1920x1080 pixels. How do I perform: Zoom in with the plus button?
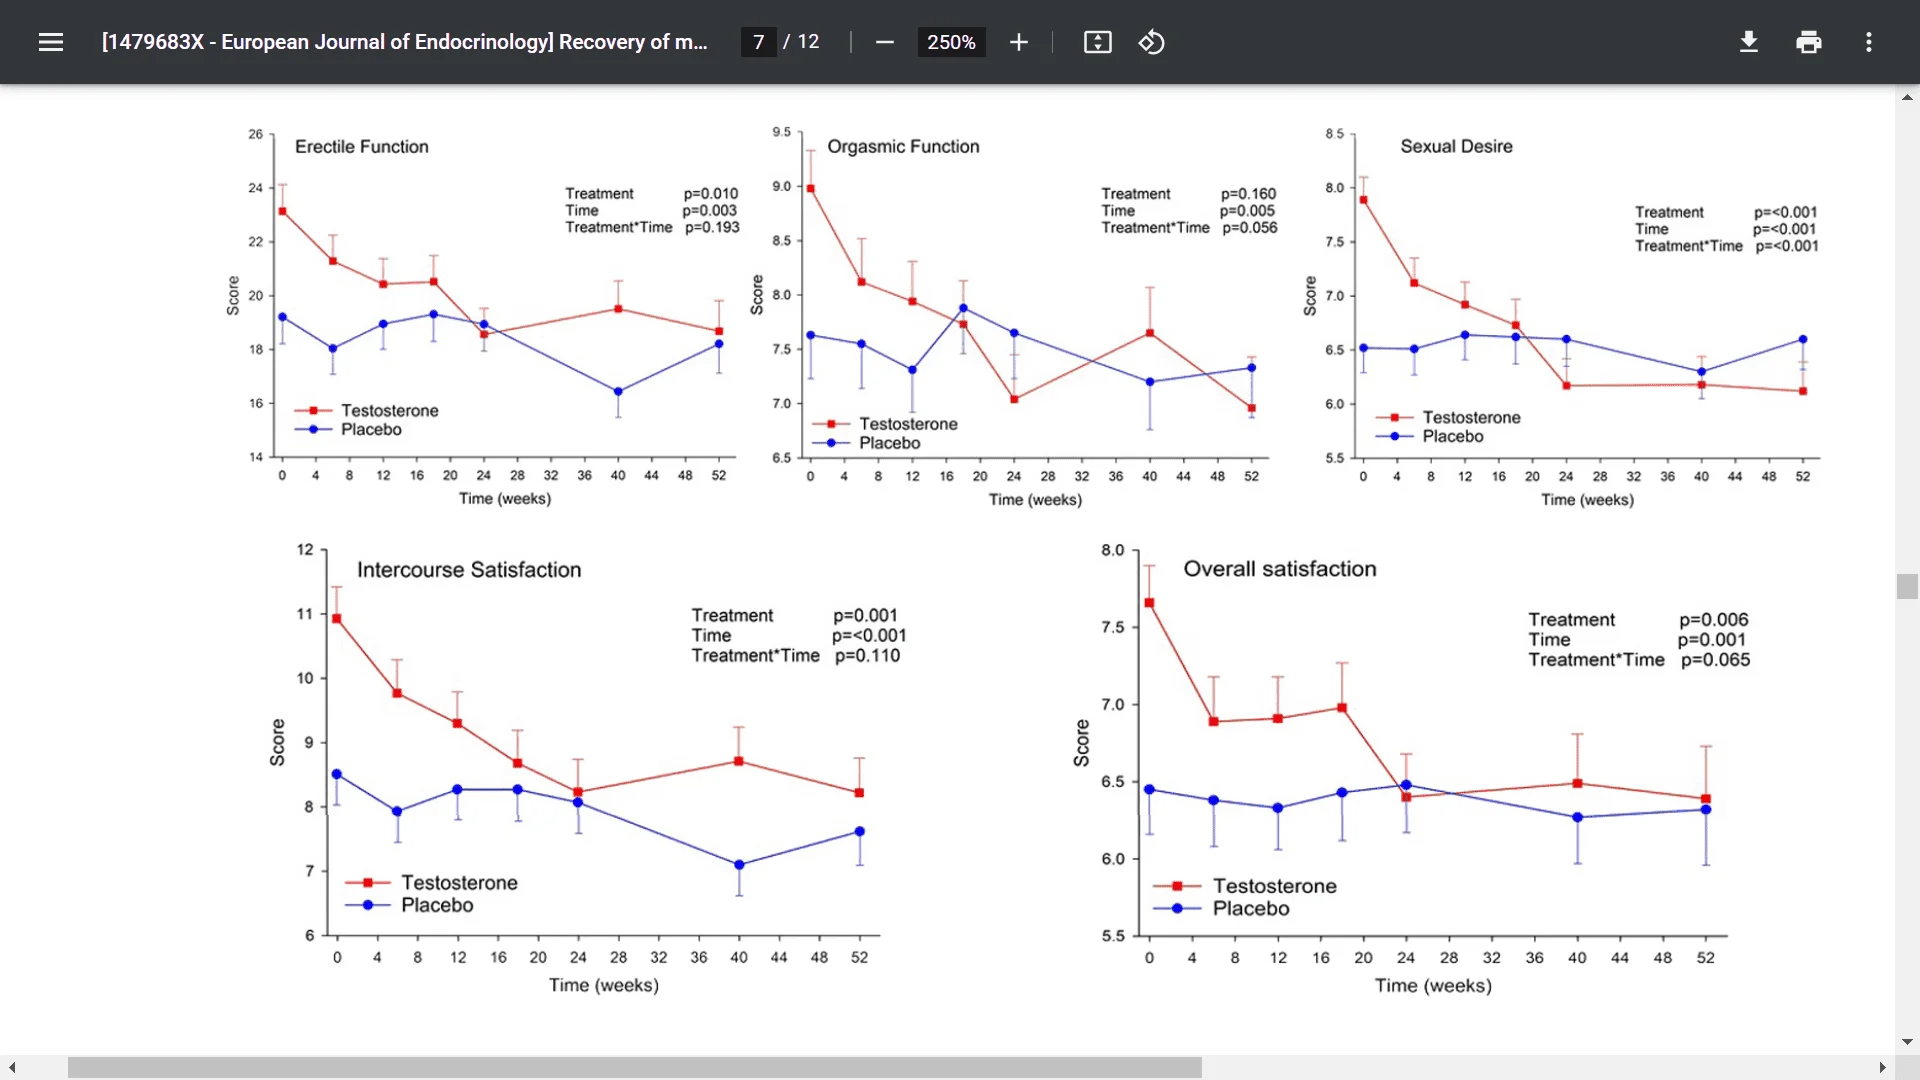coord(1018,42)
